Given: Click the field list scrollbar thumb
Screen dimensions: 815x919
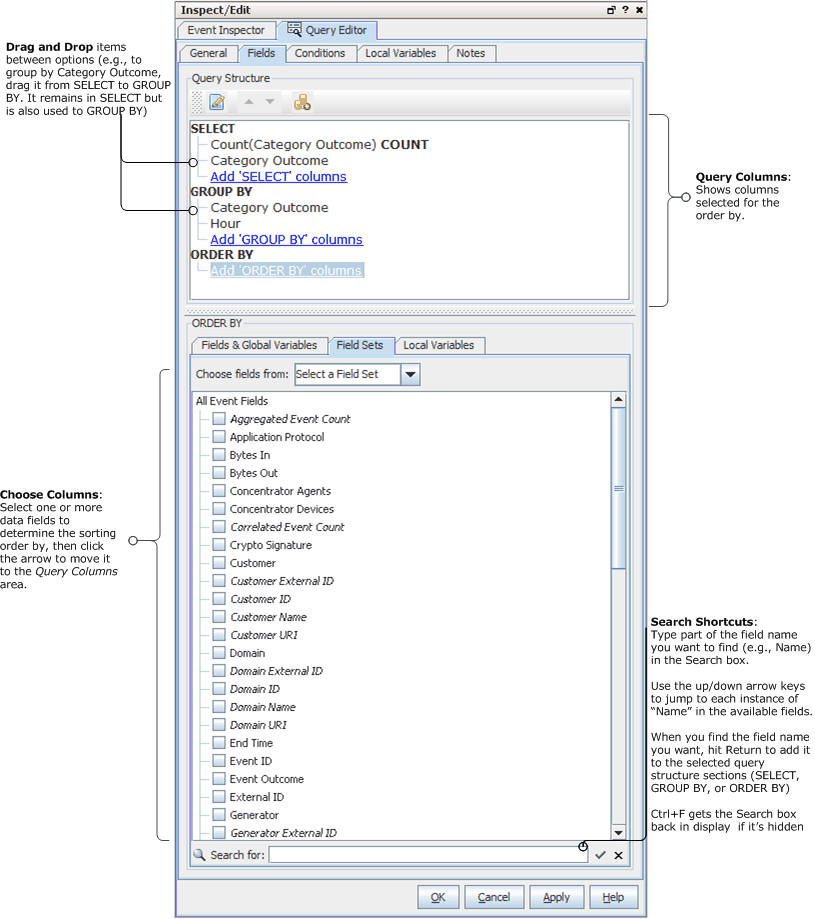Looking at the screenshot, I should coord(618,488).
